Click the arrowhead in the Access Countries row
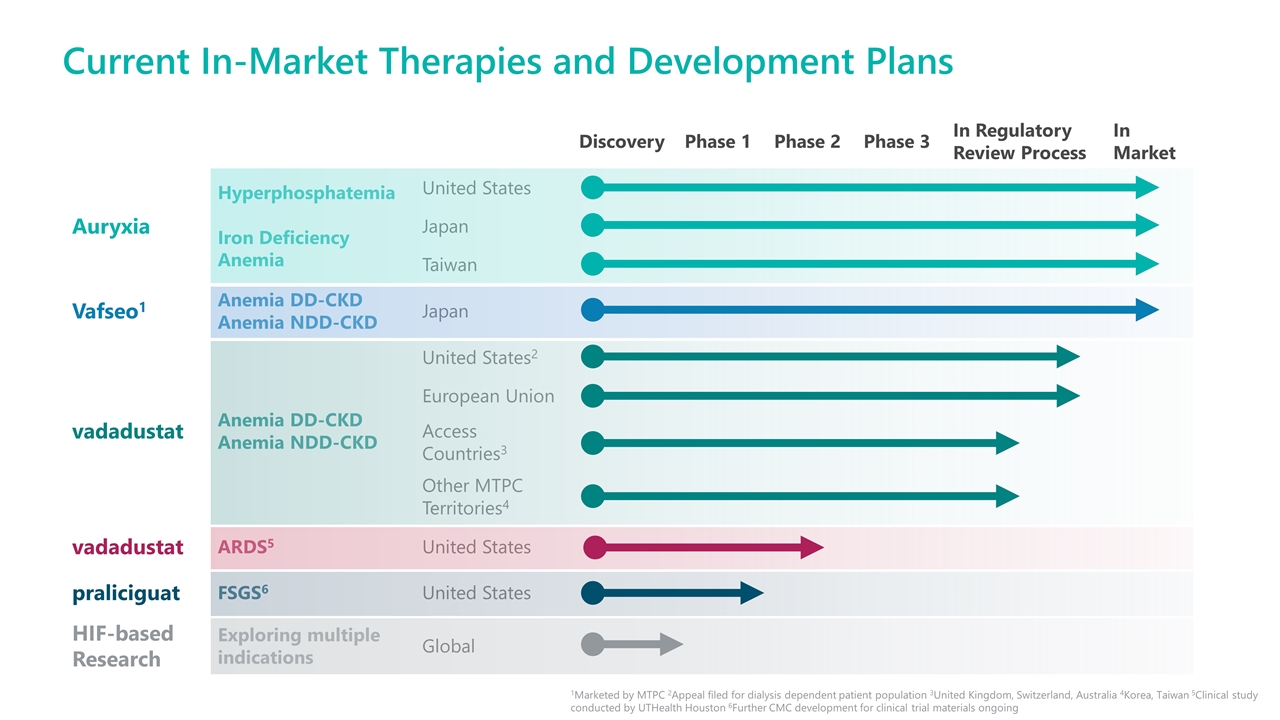Image resolution: width=1280 pixels, height=720 pixels. [1006, 443]
